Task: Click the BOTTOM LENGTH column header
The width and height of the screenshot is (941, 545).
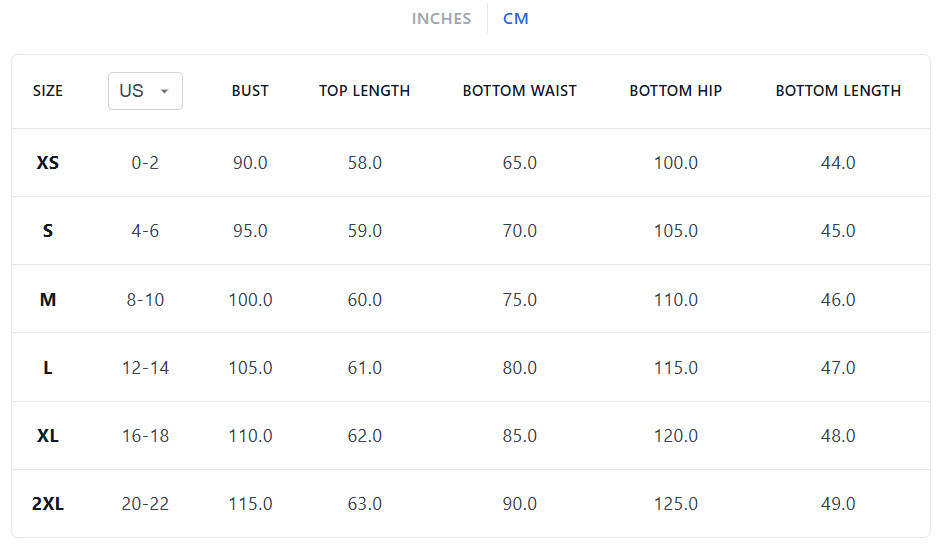Action: coord(838,91)
